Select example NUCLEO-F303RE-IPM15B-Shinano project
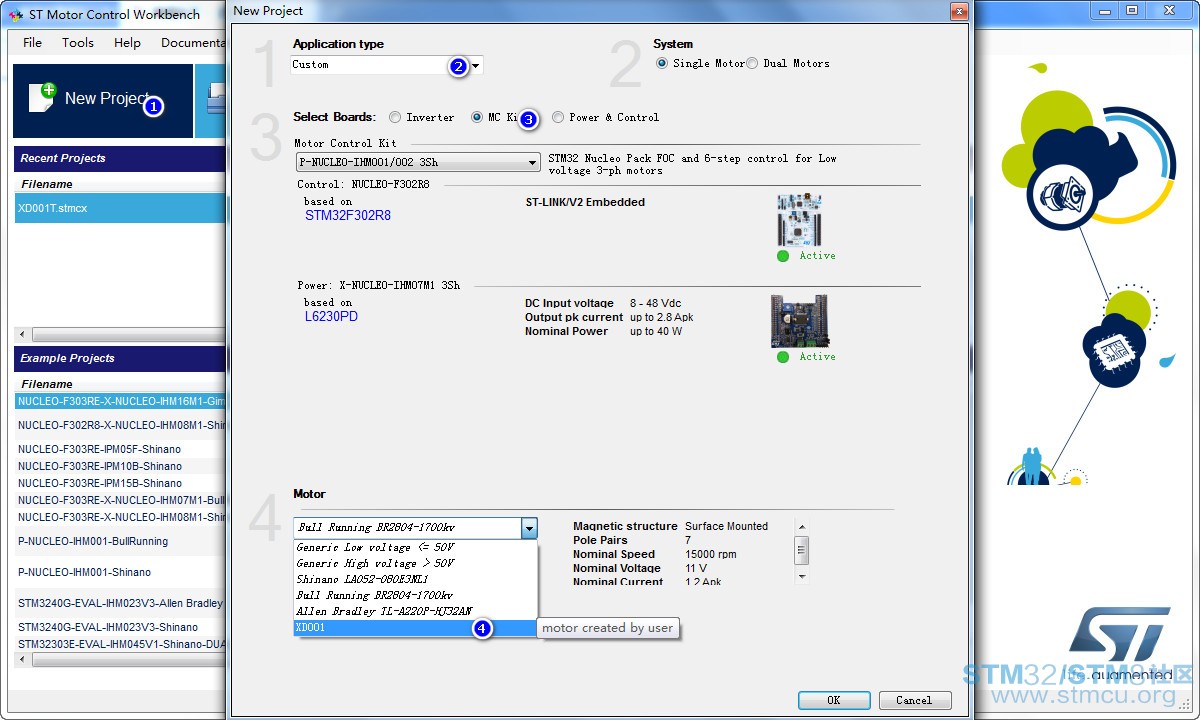1200x720 pixels. (120, 483)
